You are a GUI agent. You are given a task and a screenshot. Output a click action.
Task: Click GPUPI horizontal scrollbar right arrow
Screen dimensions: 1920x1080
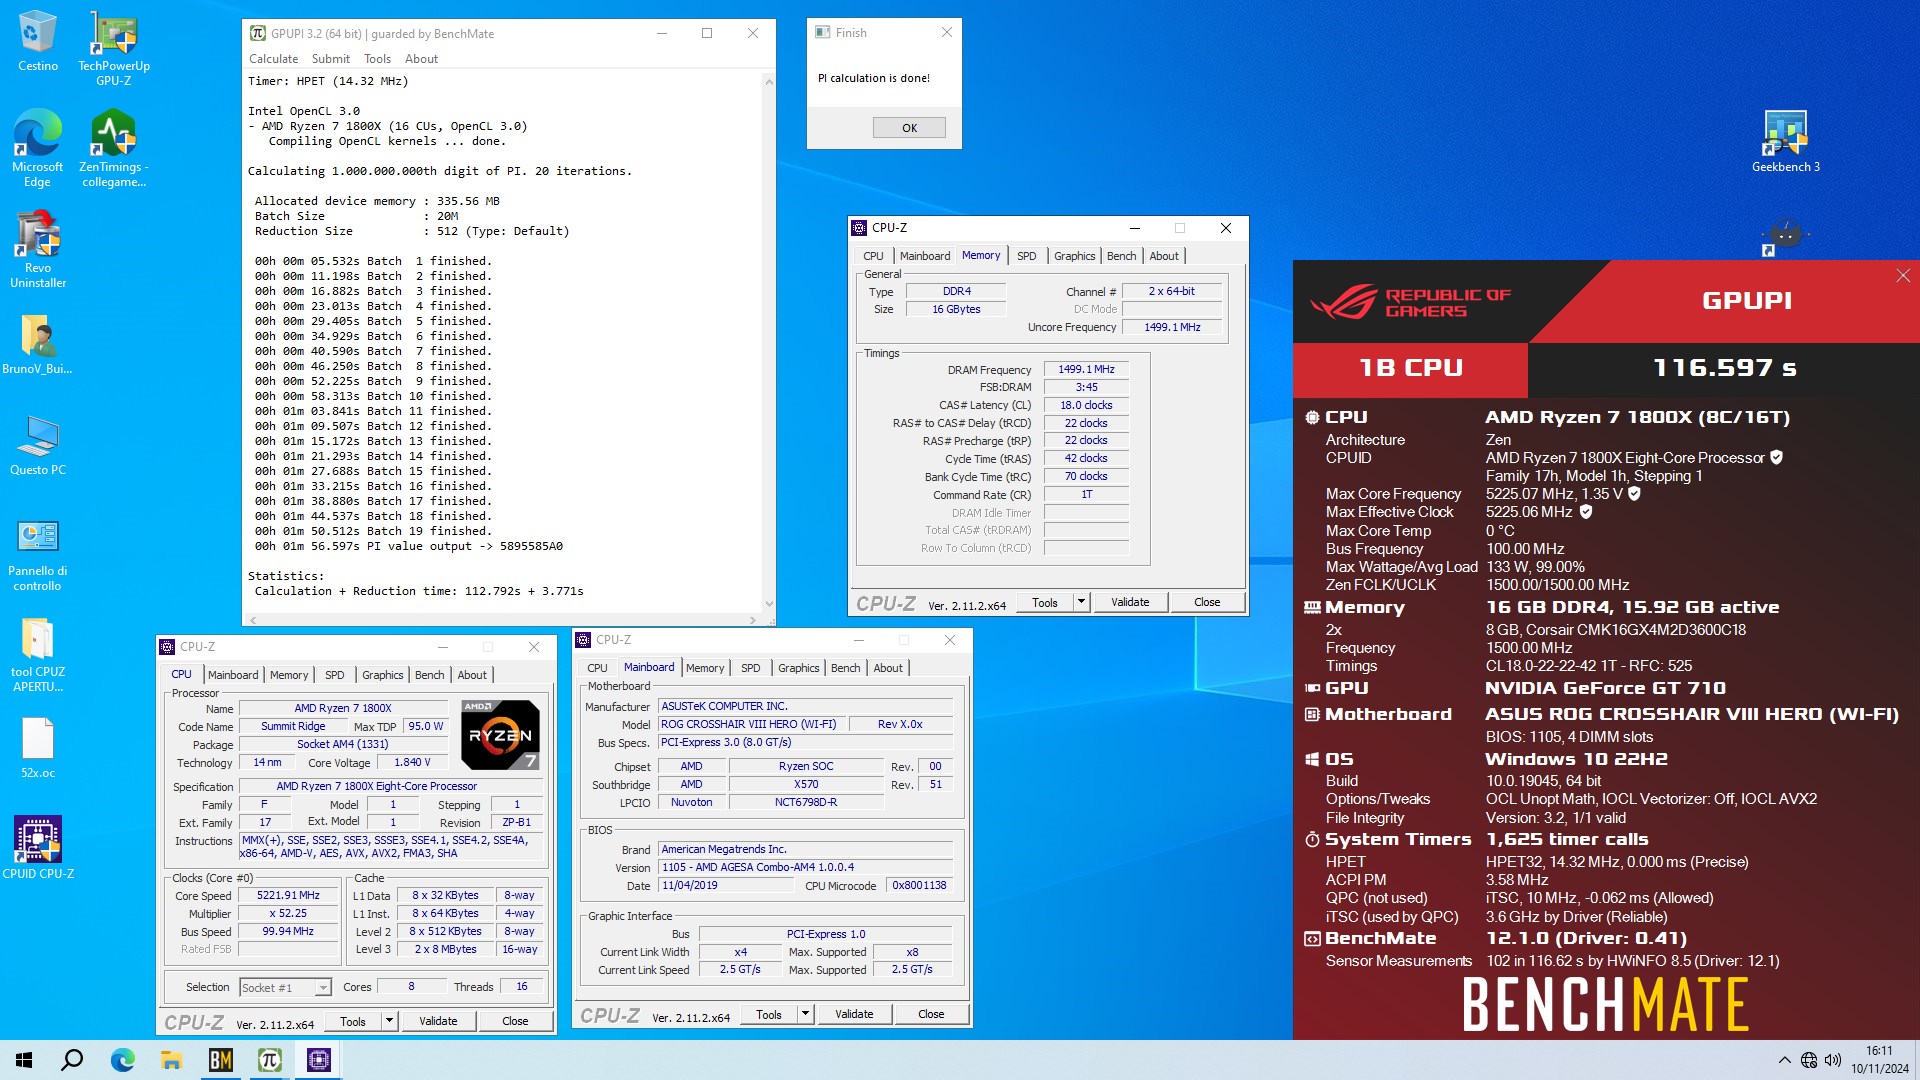click(752, 620)
